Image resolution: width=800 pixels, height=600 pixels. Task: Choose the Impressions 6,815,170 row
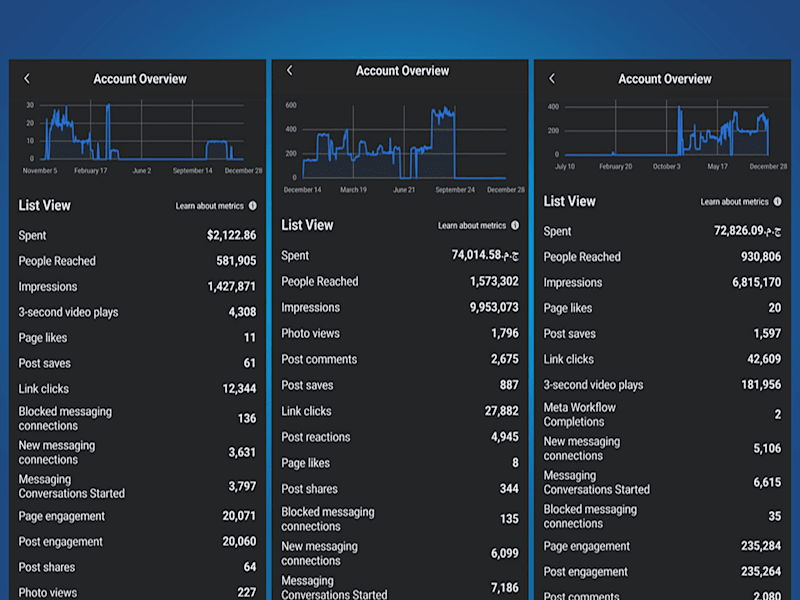coord(662,282)
